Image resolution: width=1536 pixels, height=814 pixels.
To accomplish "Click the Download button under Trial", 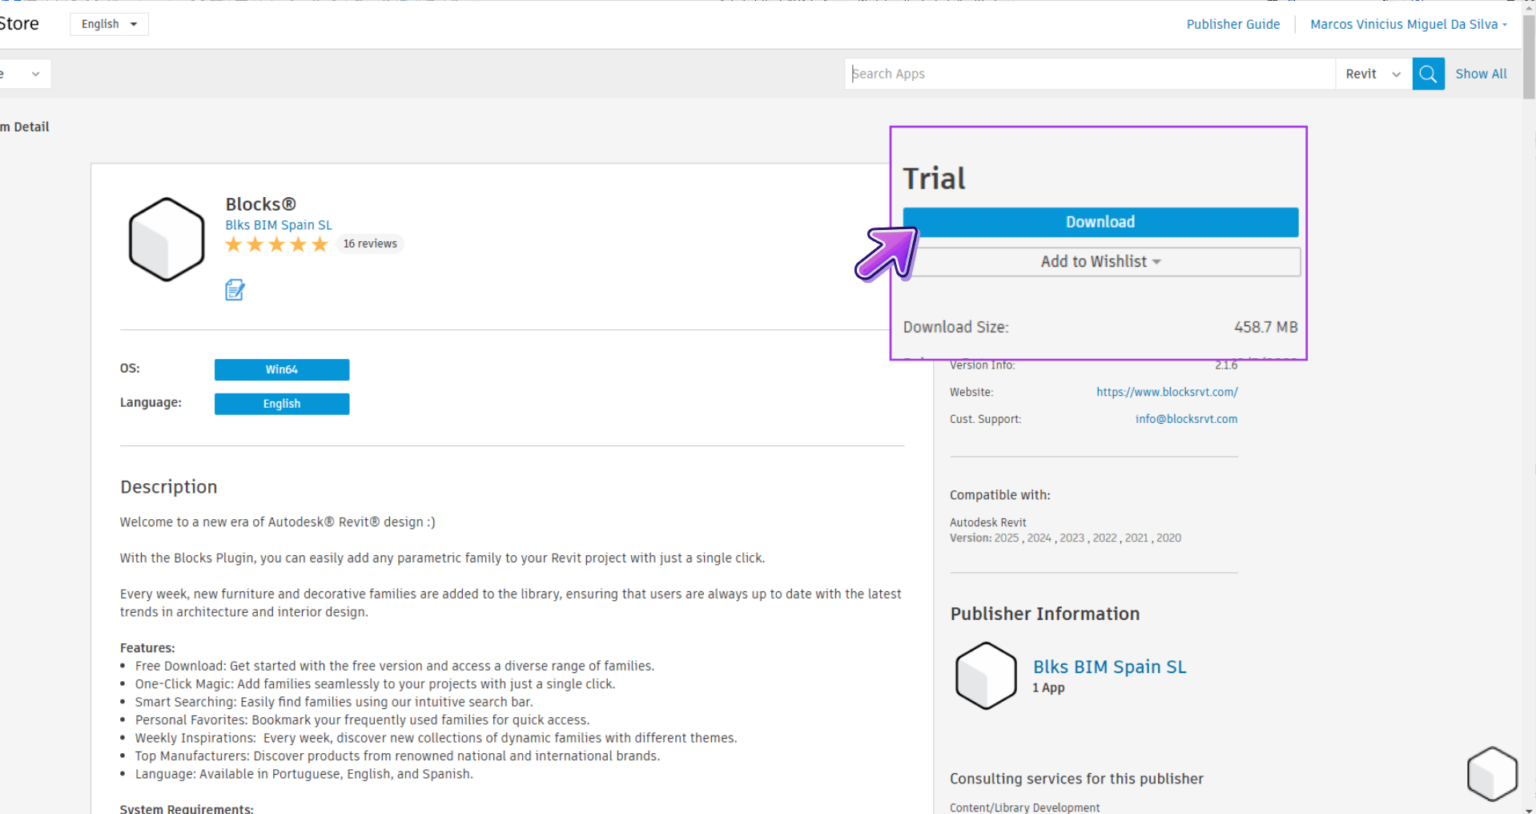I will pyautogui.click(x=1099, y=221).
